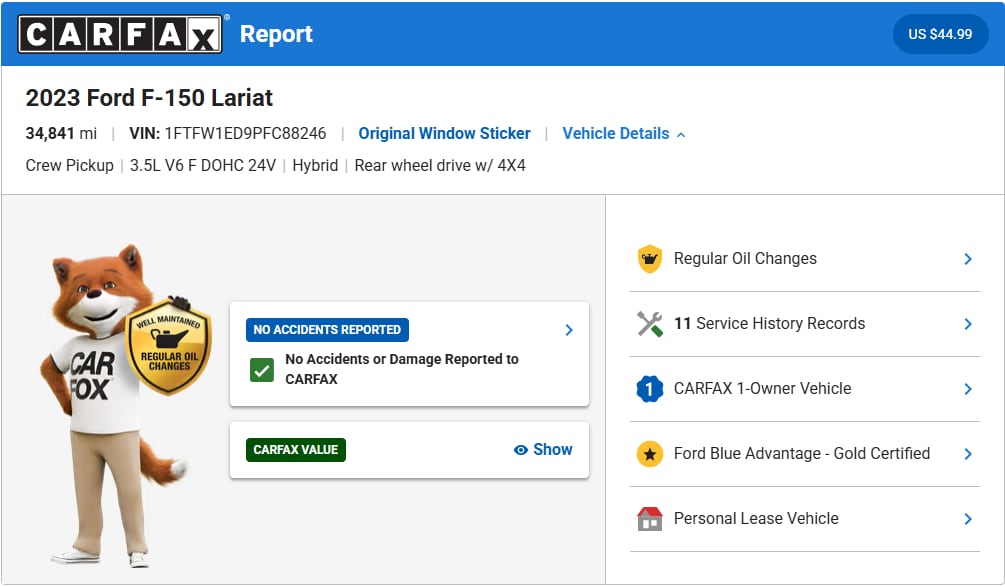Screen dimensions: 1005x587
Task: Click the VIN number 1FTFW1ED9PFC88246
Action: point(245,133)
